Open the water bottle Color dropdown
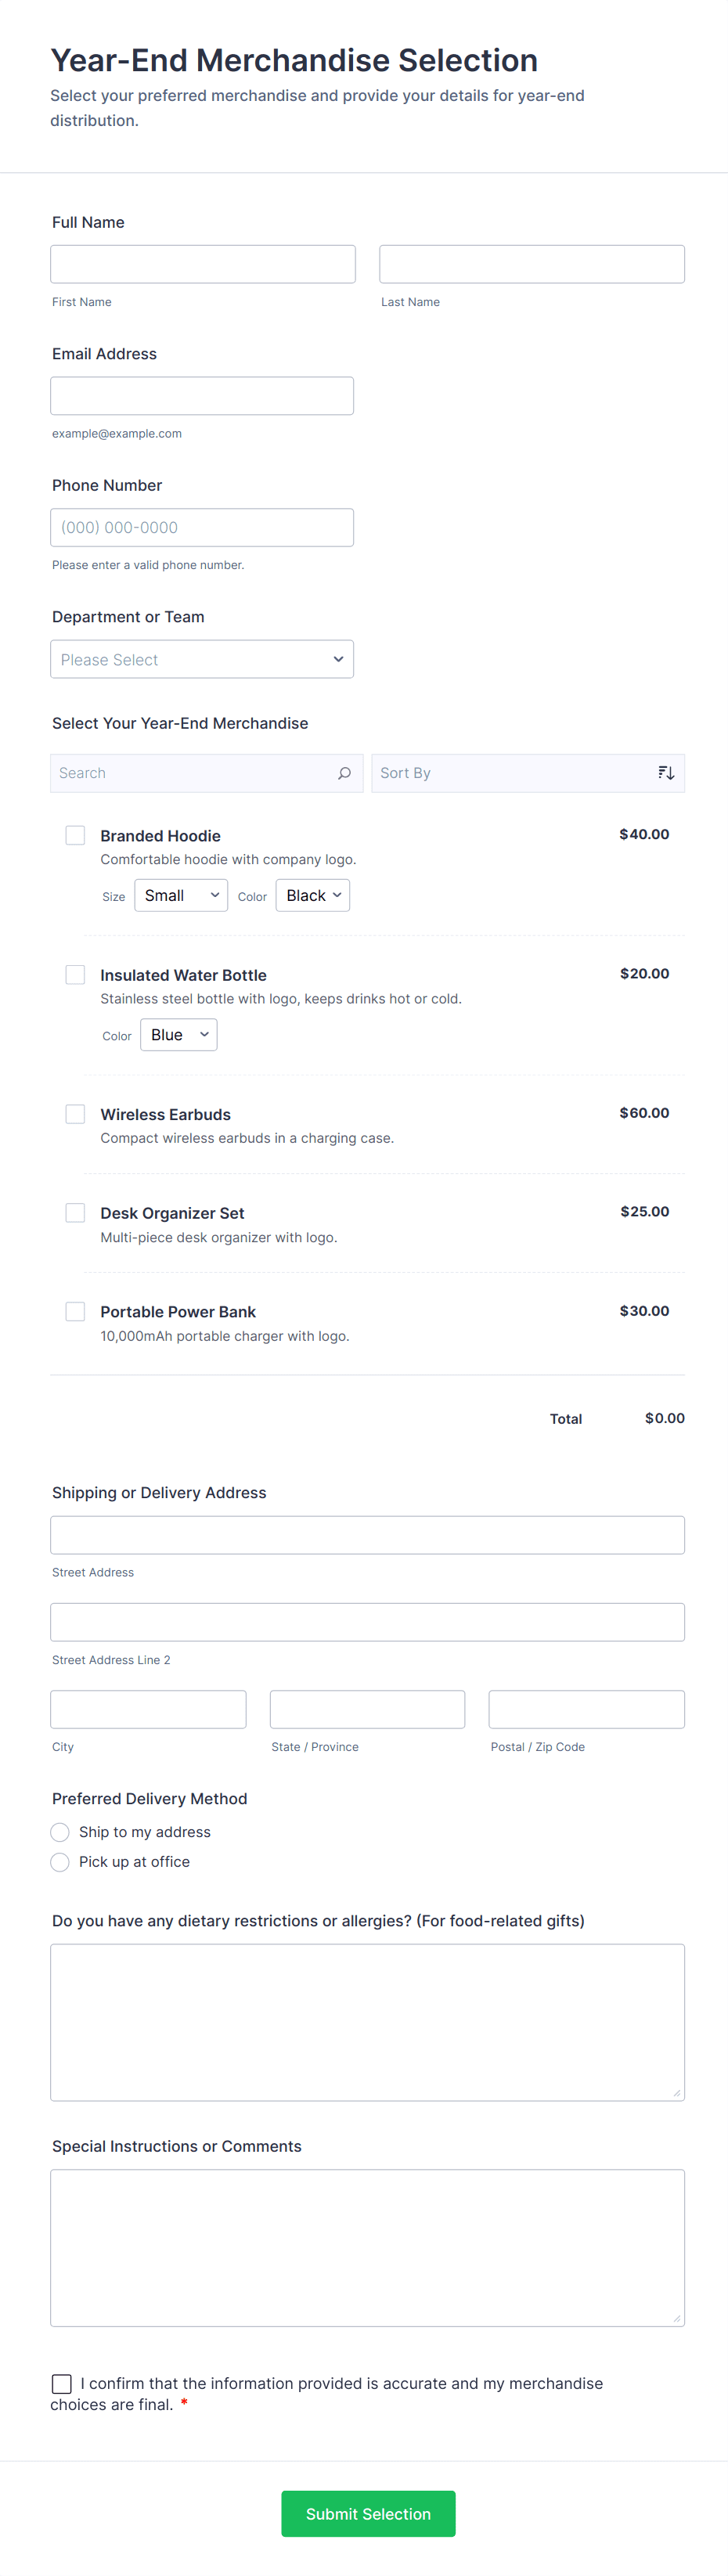This screenshot has width=728, height=2576. pos(179,1034)
